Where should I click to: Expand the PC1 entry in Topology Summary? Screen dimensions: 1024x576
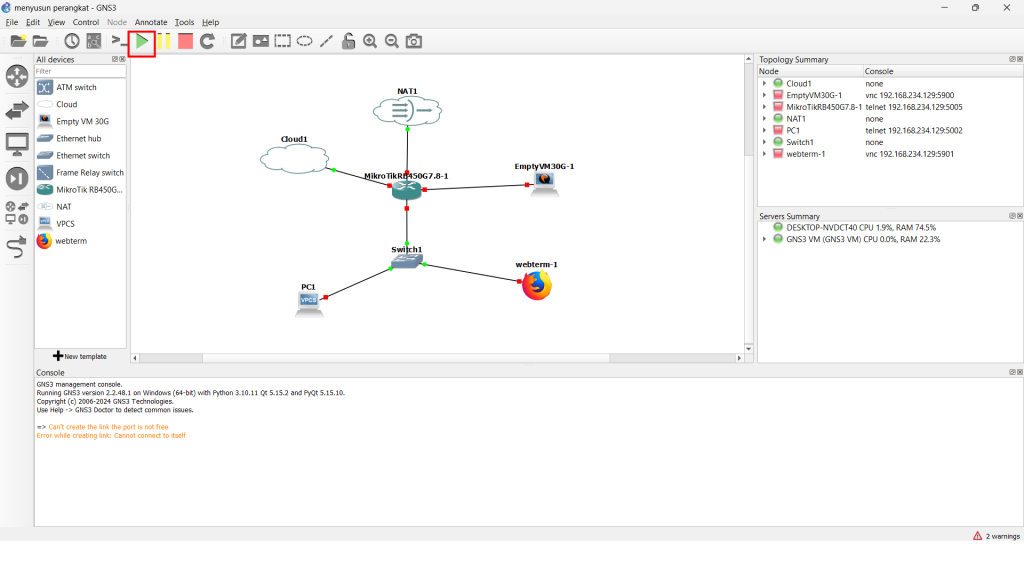point(765,130)
